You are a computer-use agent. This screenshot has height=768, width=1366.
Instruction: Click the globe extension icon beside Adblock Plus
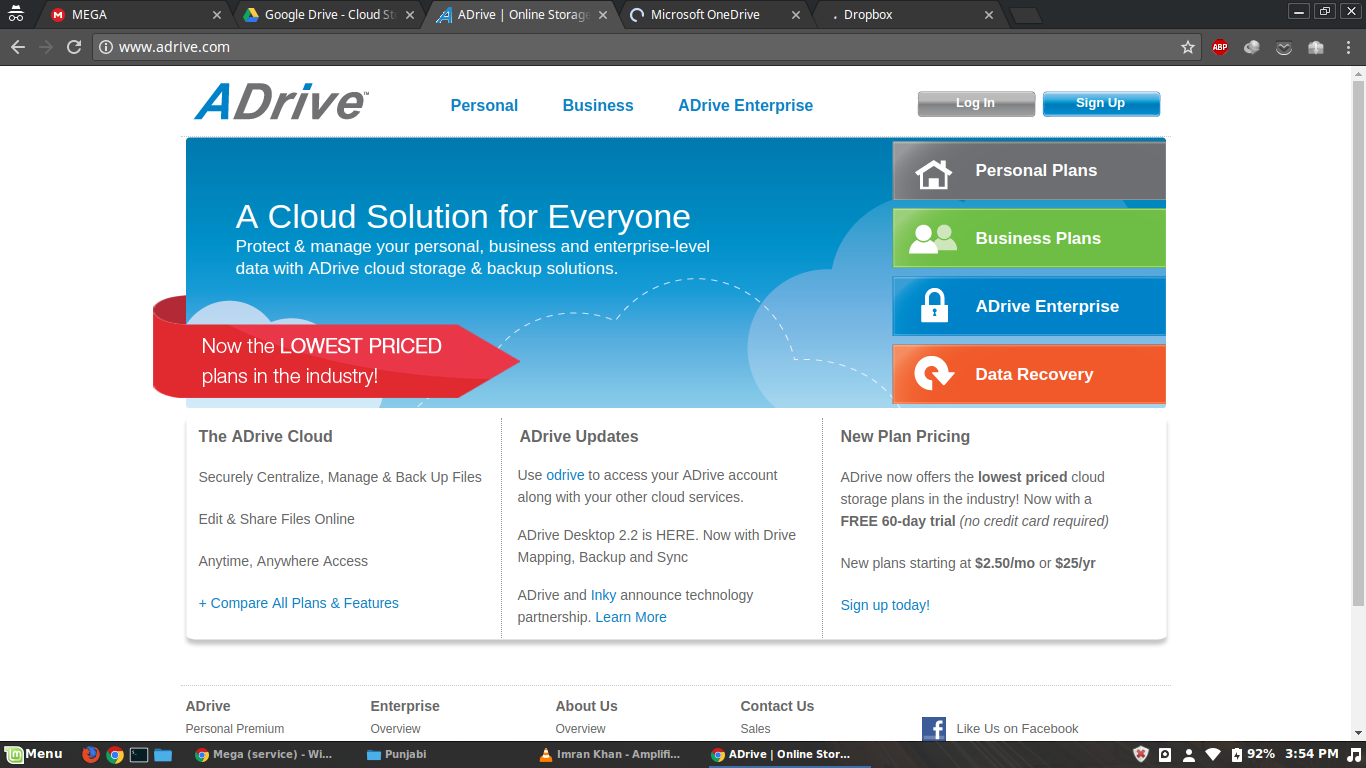click(x=1252, y=47)
